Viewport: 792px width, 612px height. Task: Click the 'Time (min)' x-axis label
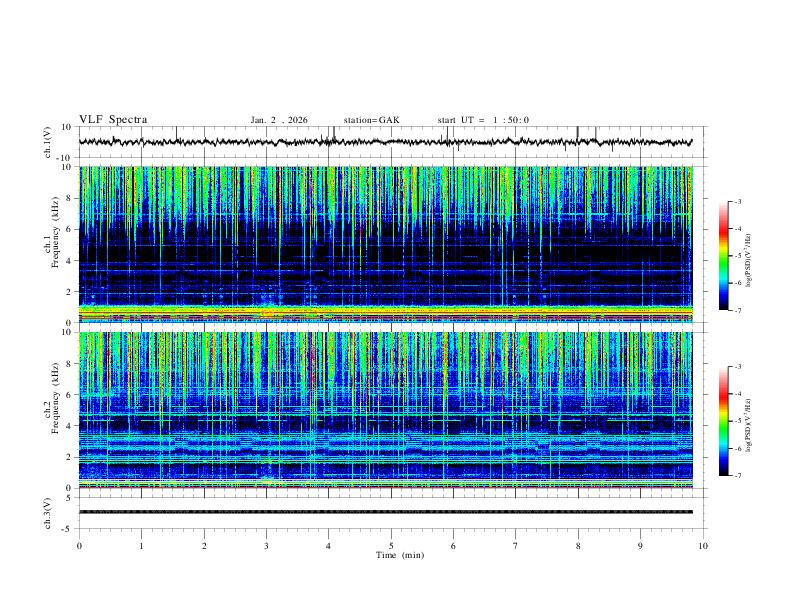click(x=400, y=555)
